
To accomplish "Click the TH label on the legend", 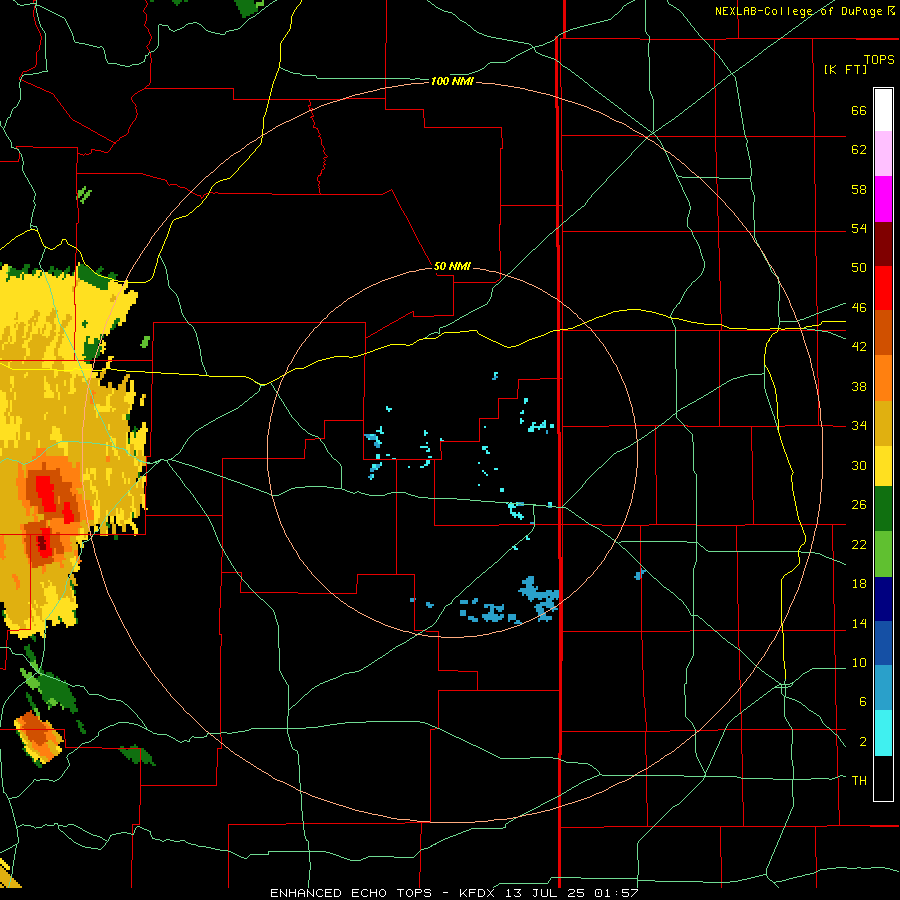I will click(859, 780).
